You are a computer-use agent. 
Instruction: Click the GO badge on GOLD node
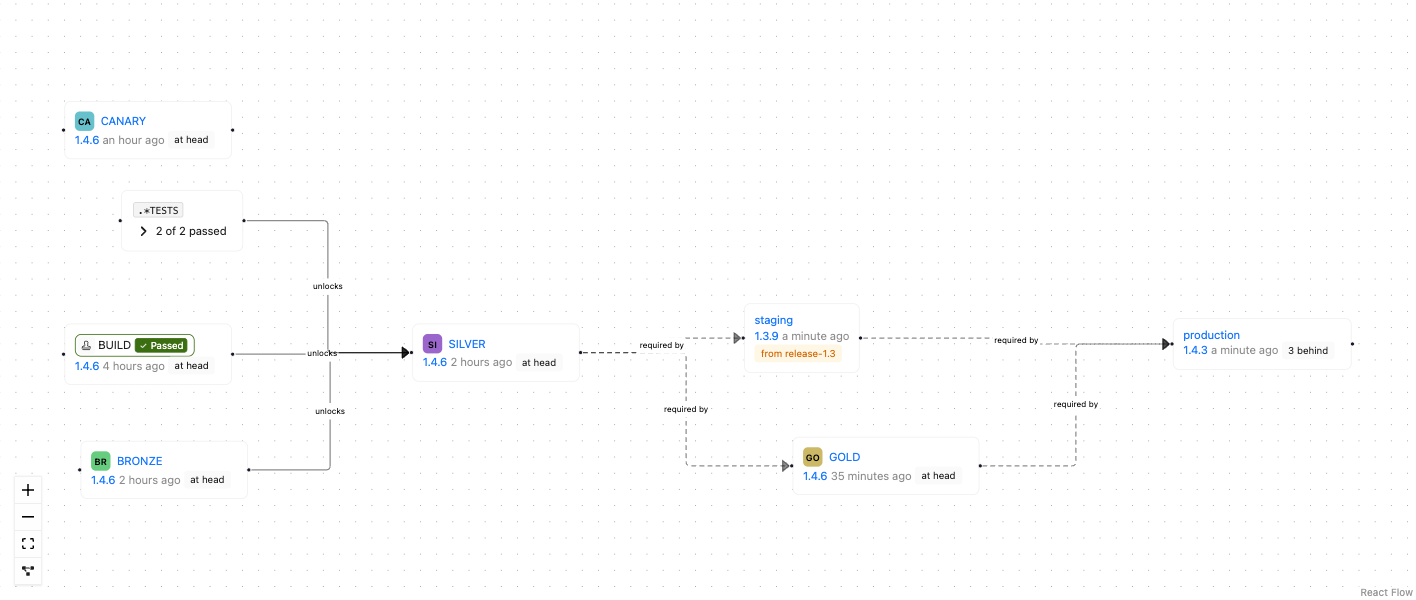812,457
